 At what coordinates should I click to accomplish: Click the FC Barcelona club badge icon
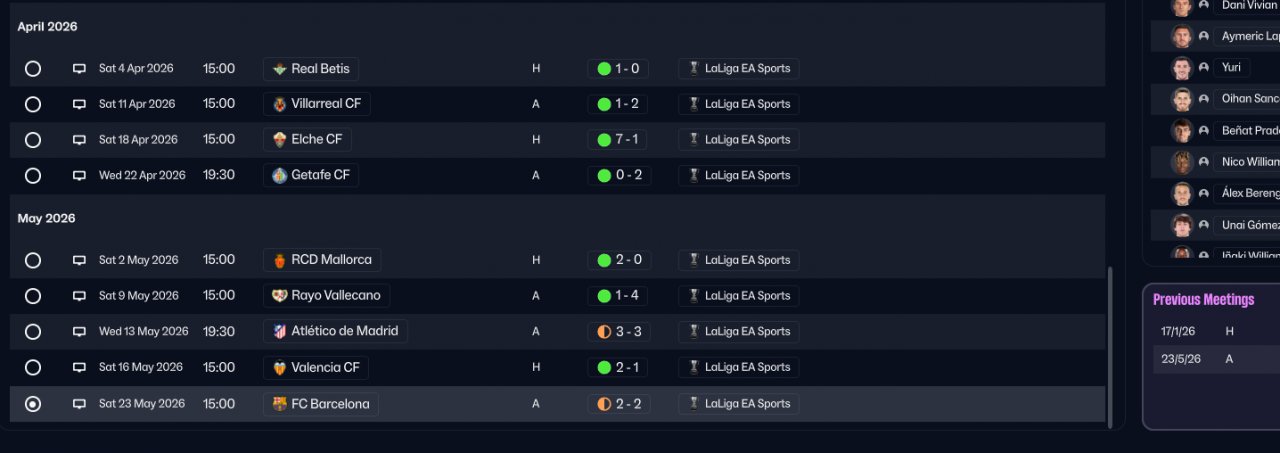point(280,404)
